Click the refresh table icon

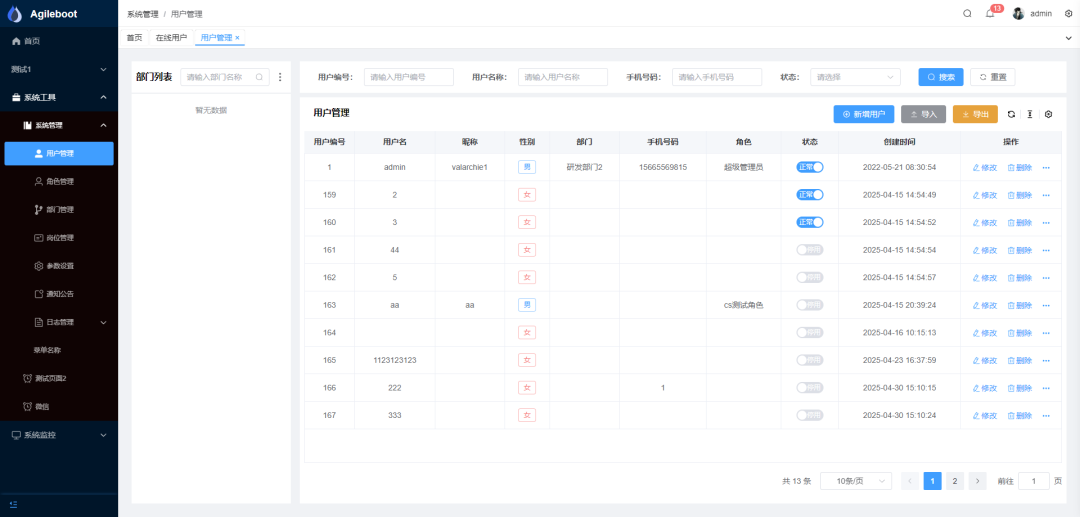pyautogui.click(x=1011, y=115)
